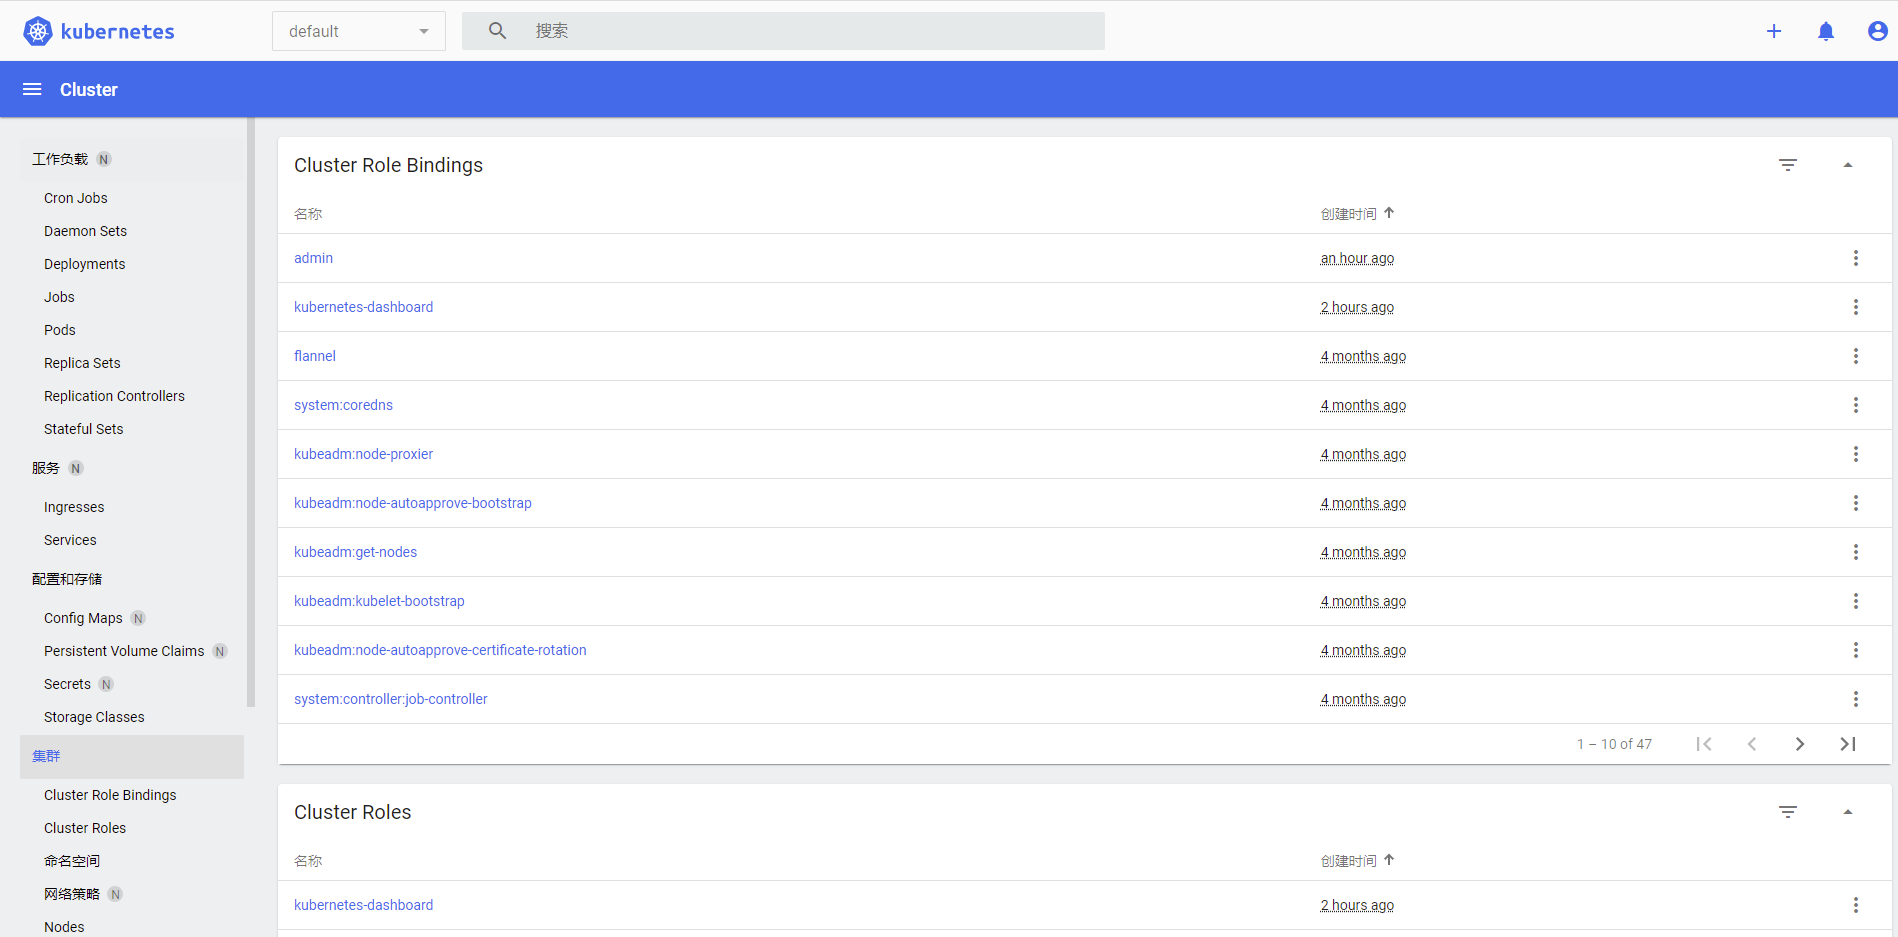Open kubernetes-dashboard cluster role link
The width and height of the screenshot is (1898, 937).
point(364,905)
